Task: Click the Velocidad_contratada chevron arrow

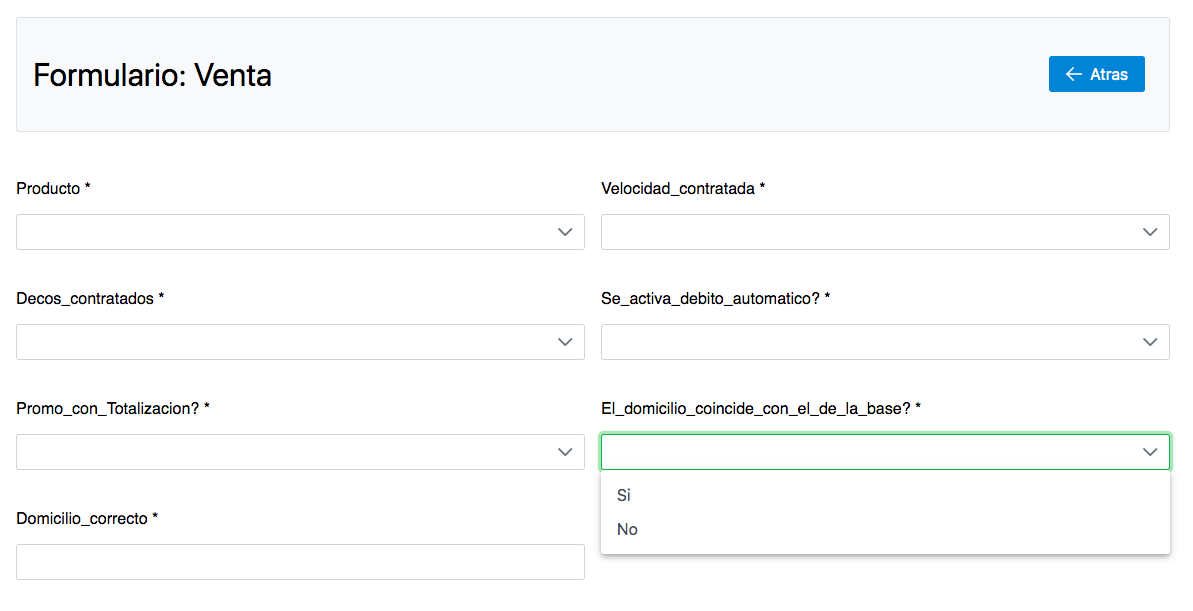Action: [x=1149, y=232]
